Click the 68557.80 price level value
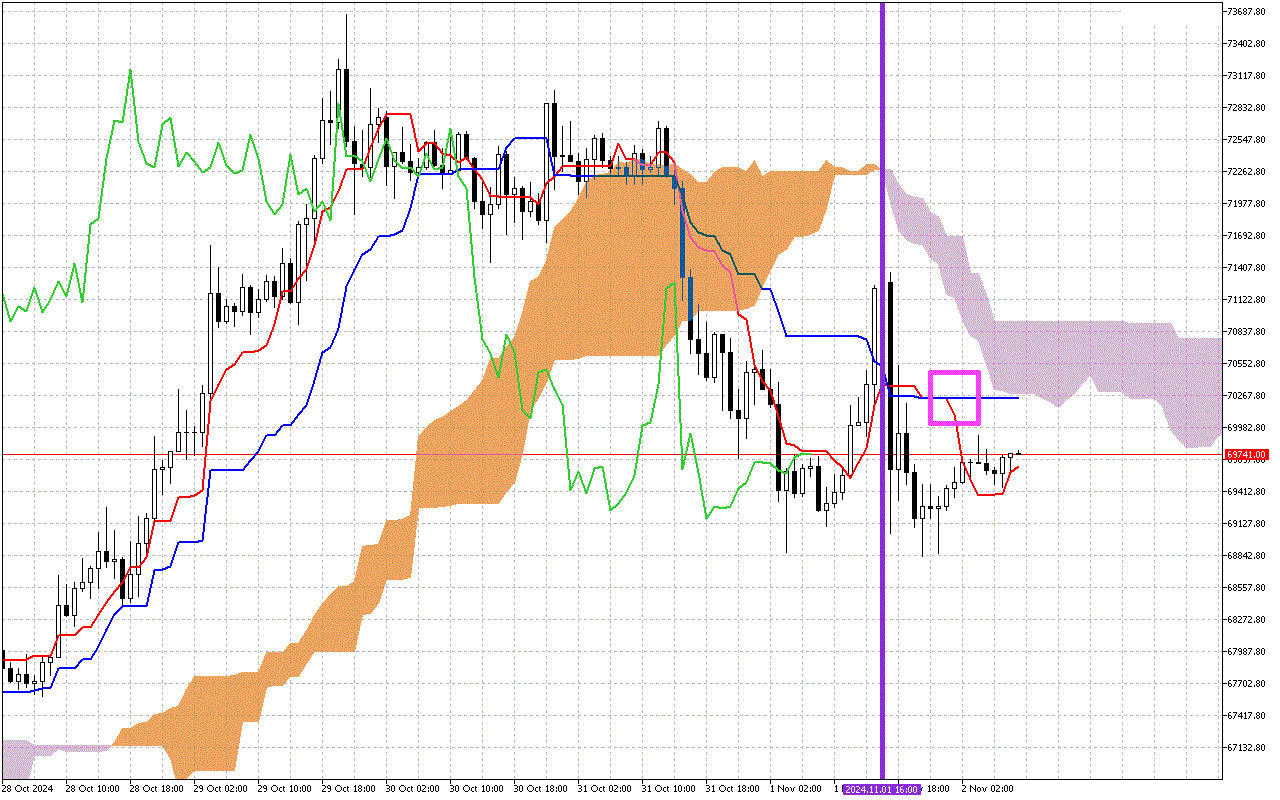This screenshot has height=800, width=1280. 1246,588
